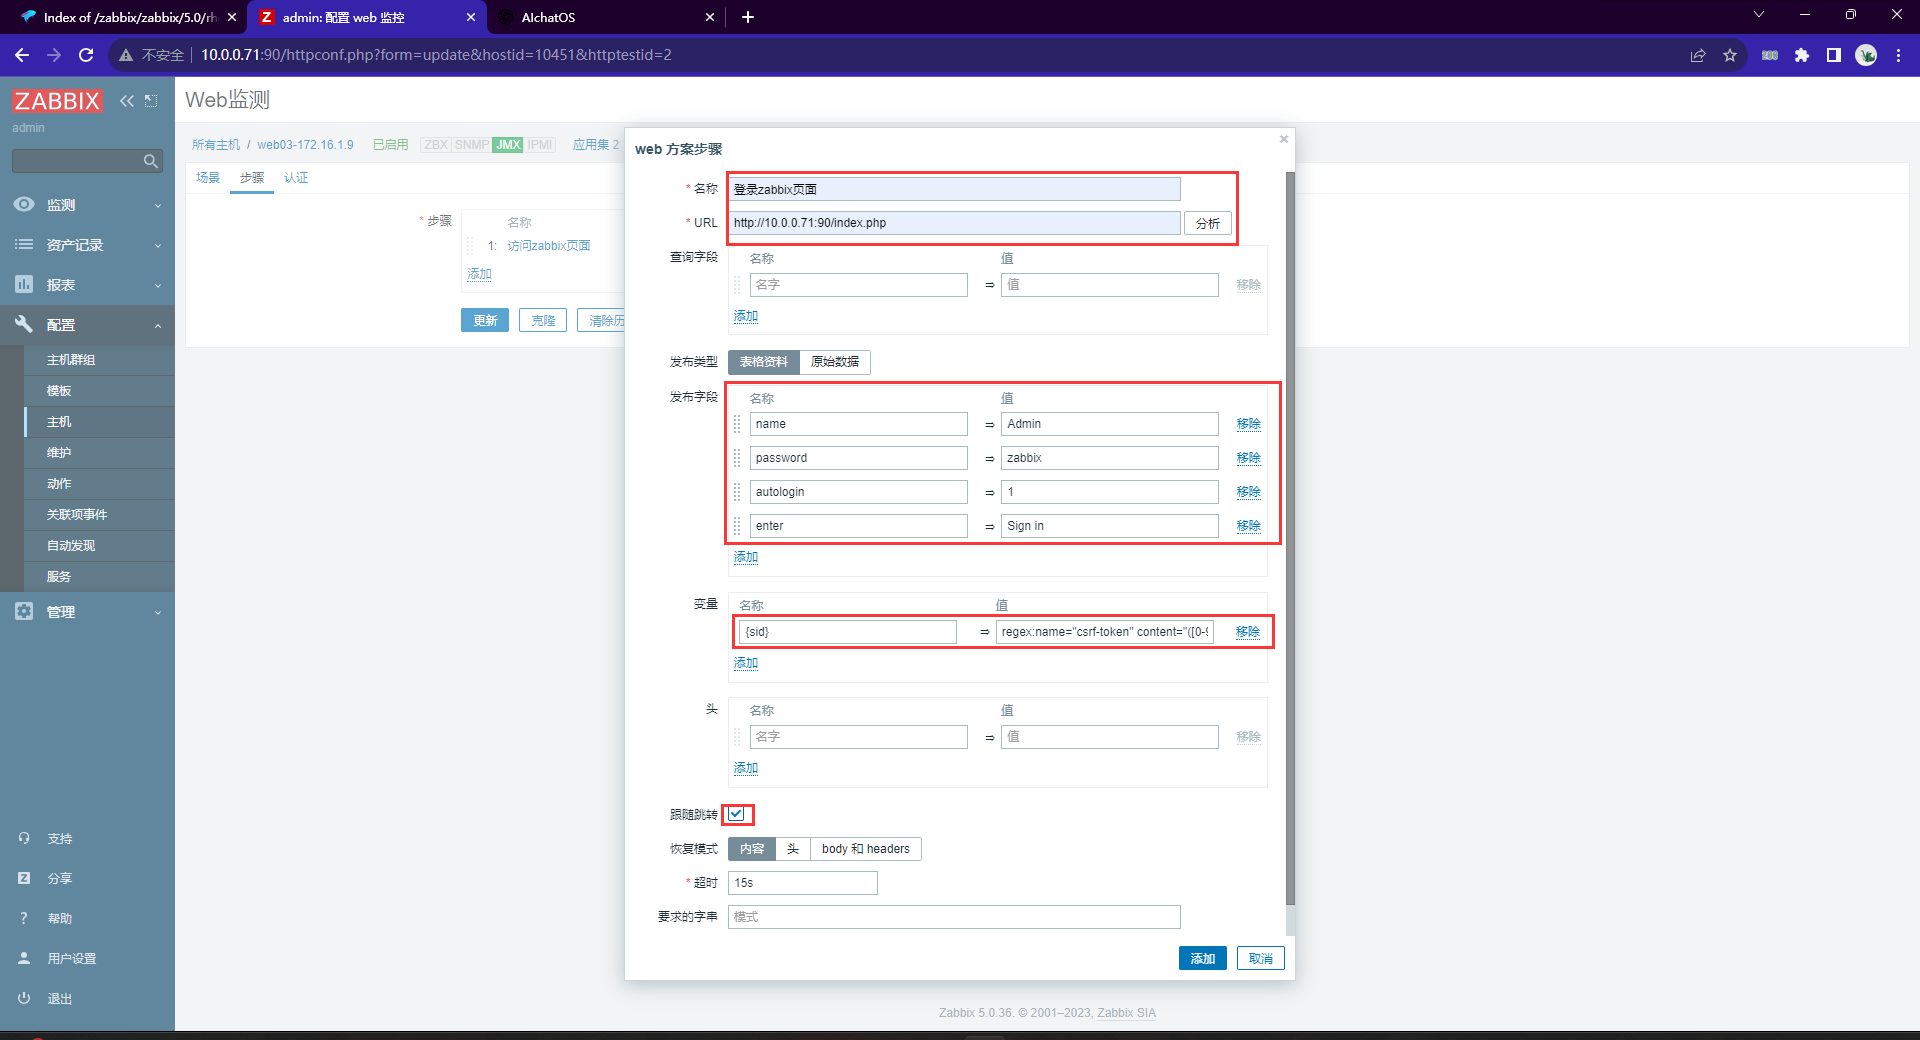Click the 更新 update button

point(485,320)
